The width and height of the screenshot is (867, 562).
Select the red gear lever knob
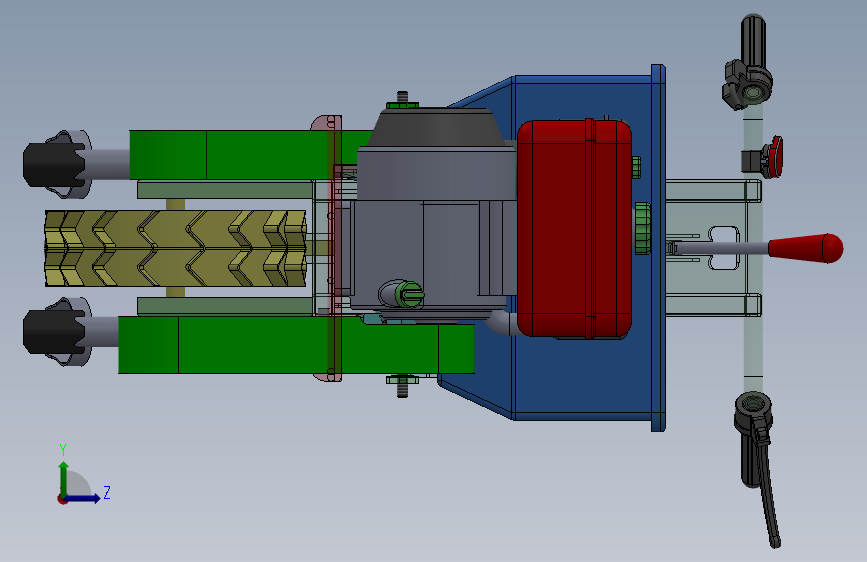click(x=806, y=248)
